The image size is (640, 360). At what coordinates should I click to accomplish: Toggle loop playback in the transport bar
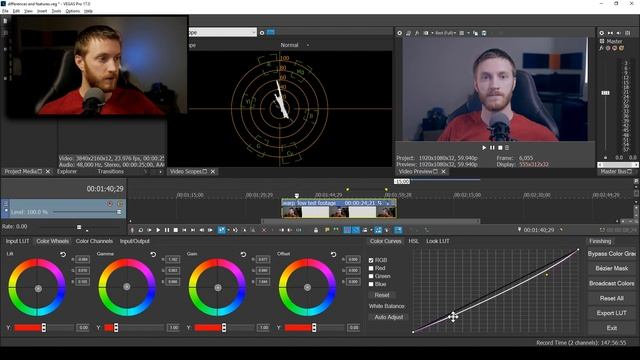(141, 230)
